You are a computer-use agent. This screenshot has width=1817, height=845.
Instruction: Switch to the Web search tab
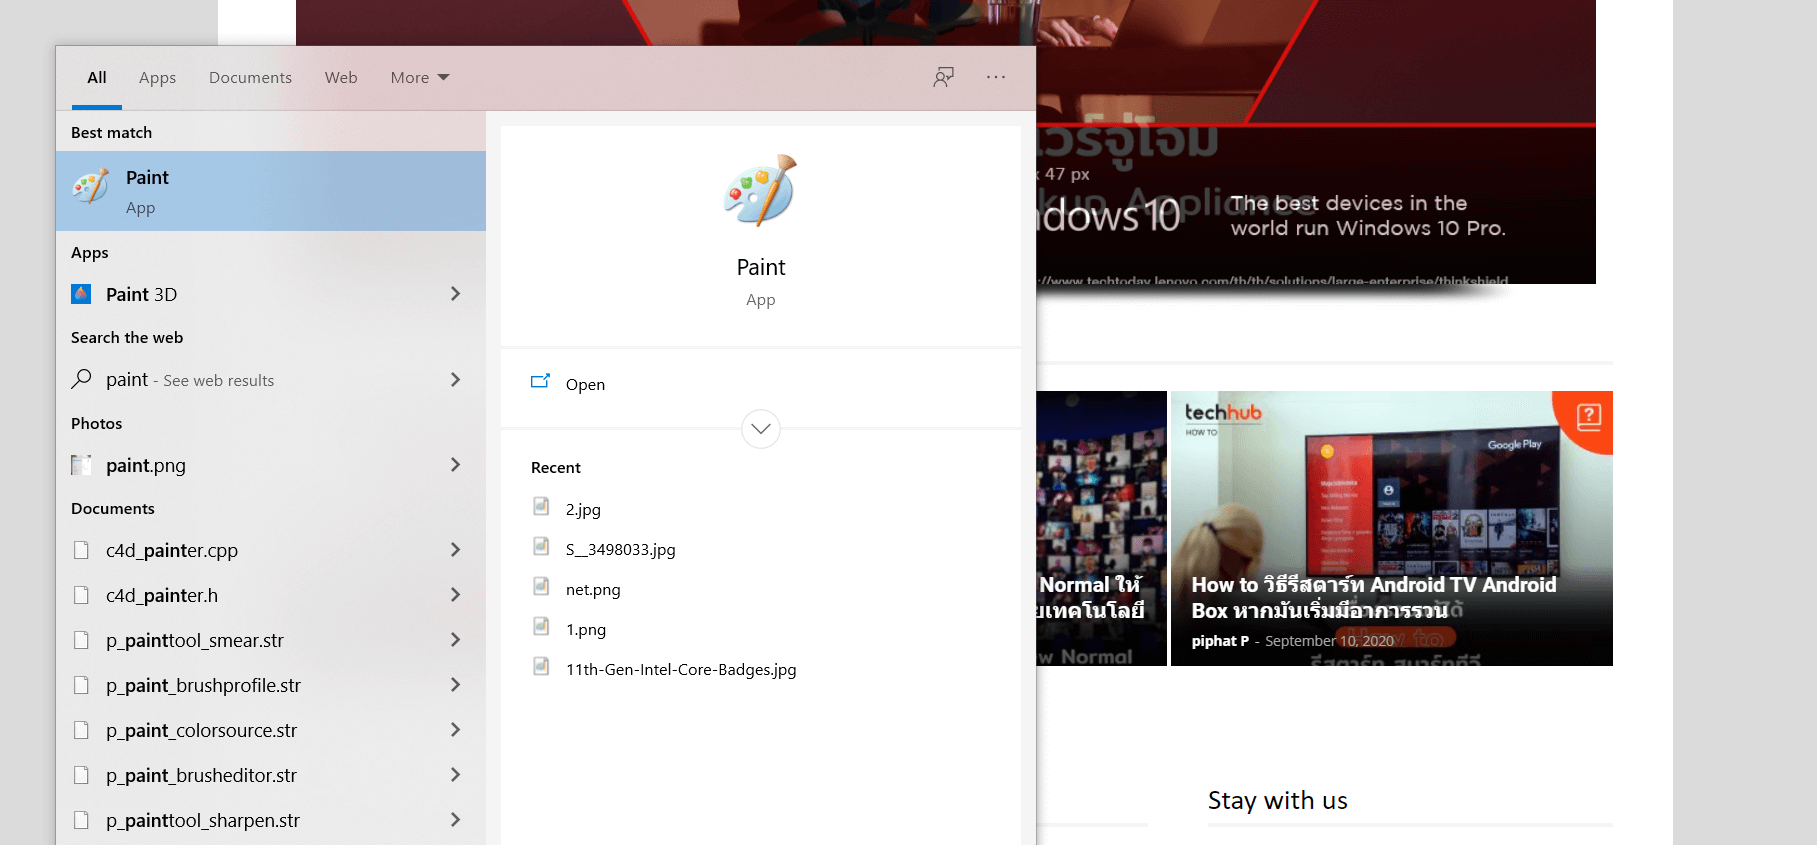click(341, 77)
